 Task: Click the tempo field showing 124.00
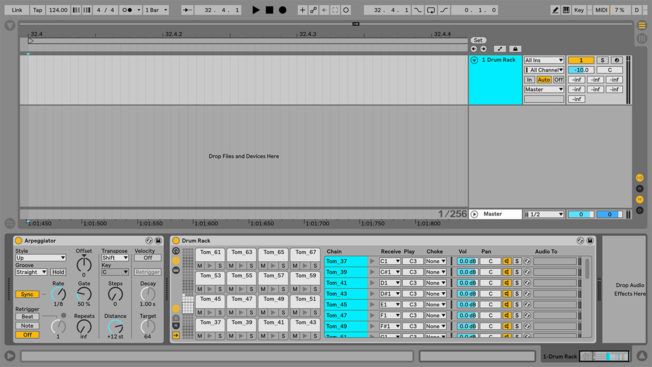pos(58,10)
